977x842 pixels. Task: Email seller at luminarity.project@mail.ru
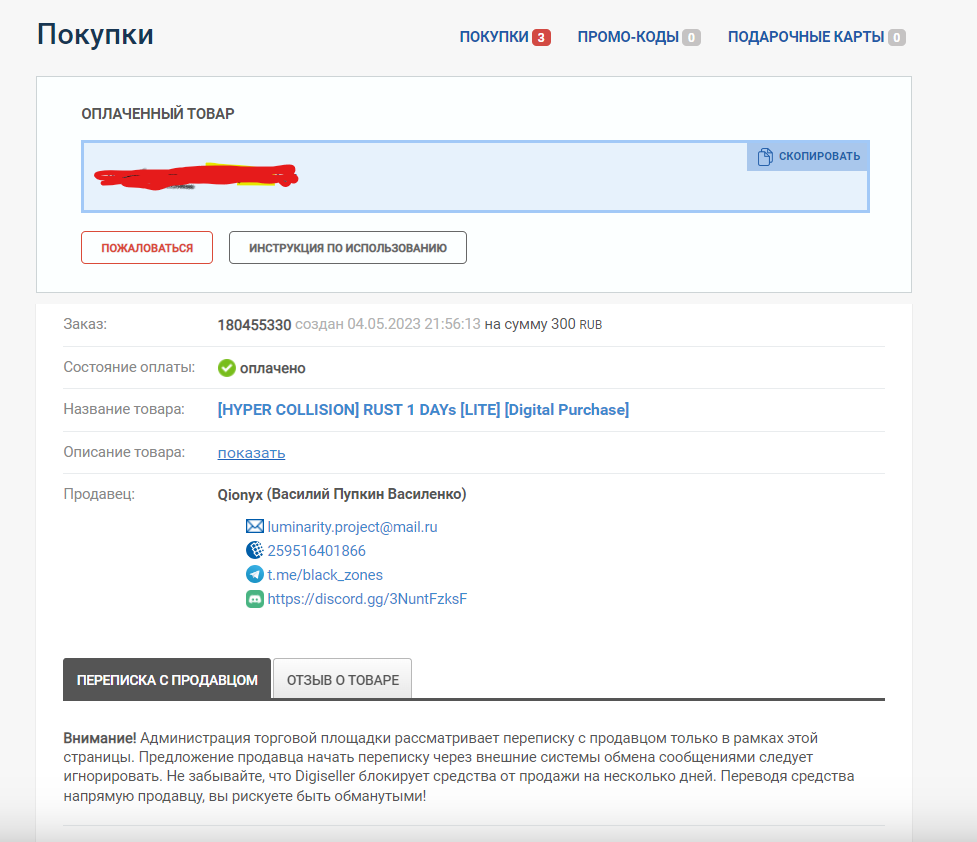tap(352, 527)
